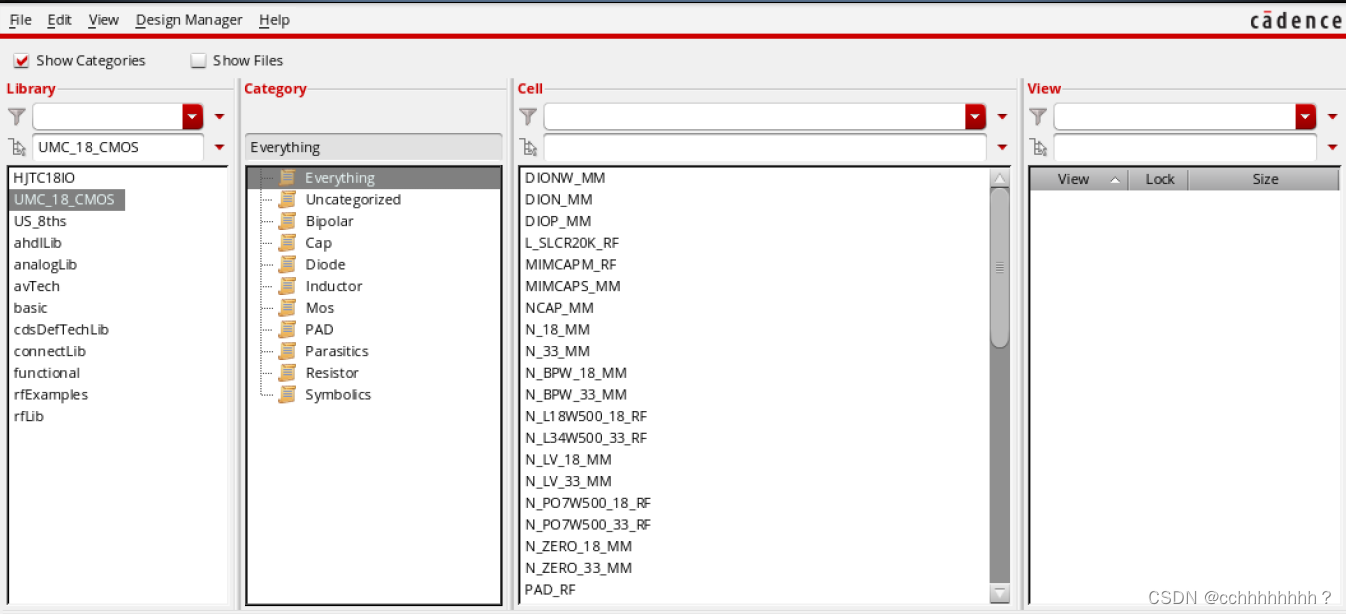Click the Resistor category scroll icon
1346x614 pixels.
[x=288, y=373]
